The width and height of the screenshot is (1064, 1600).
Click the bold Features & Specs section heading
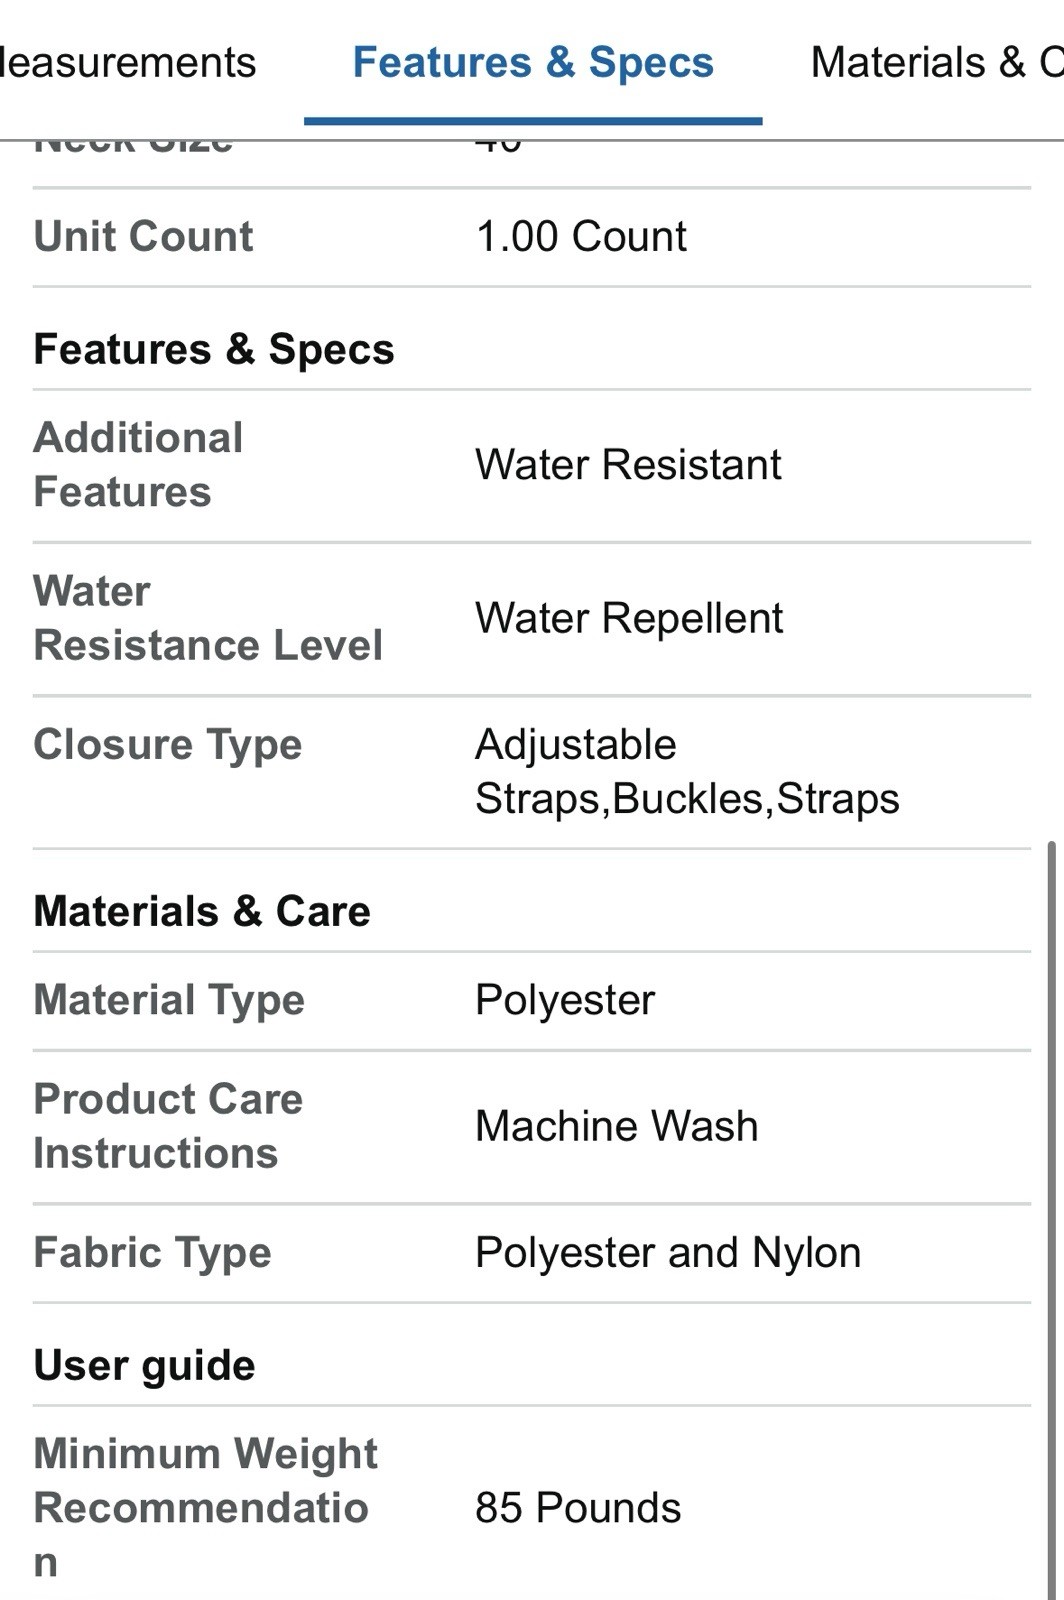pos(214,349)
